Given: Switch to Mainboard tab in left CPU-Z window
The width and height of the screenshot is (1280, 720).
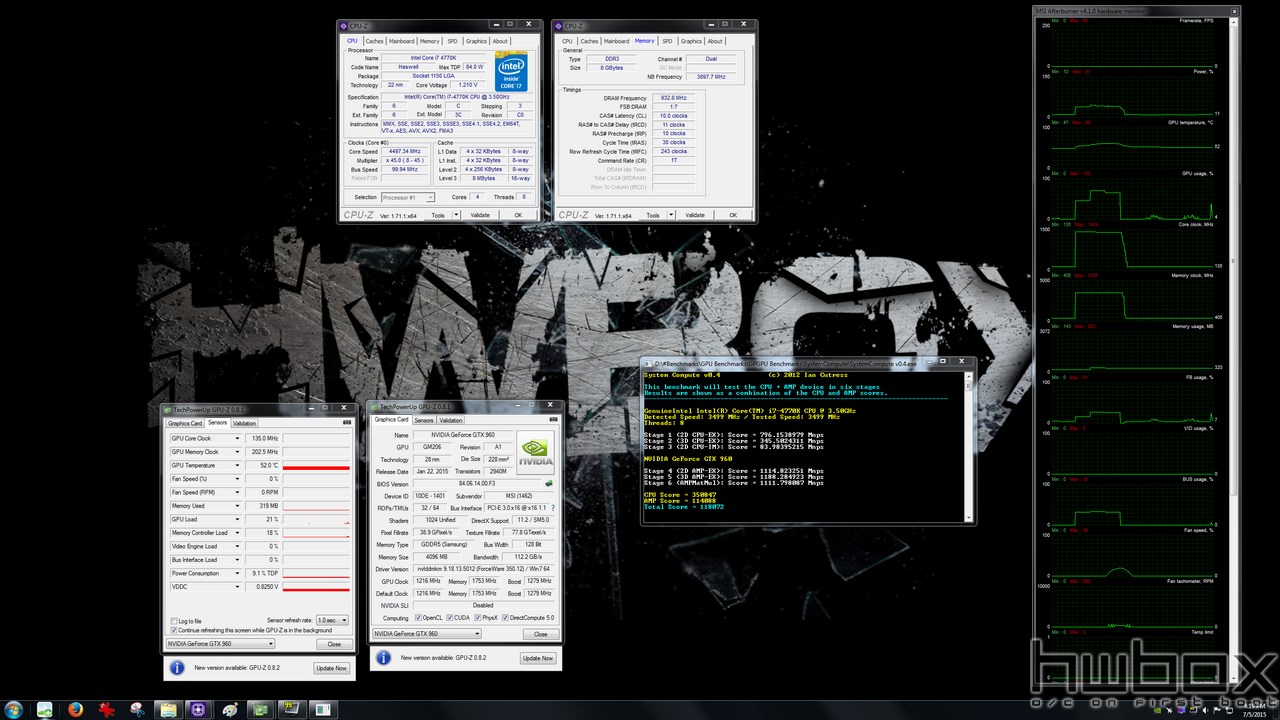Looking at the screenshot, I should 402,41.
